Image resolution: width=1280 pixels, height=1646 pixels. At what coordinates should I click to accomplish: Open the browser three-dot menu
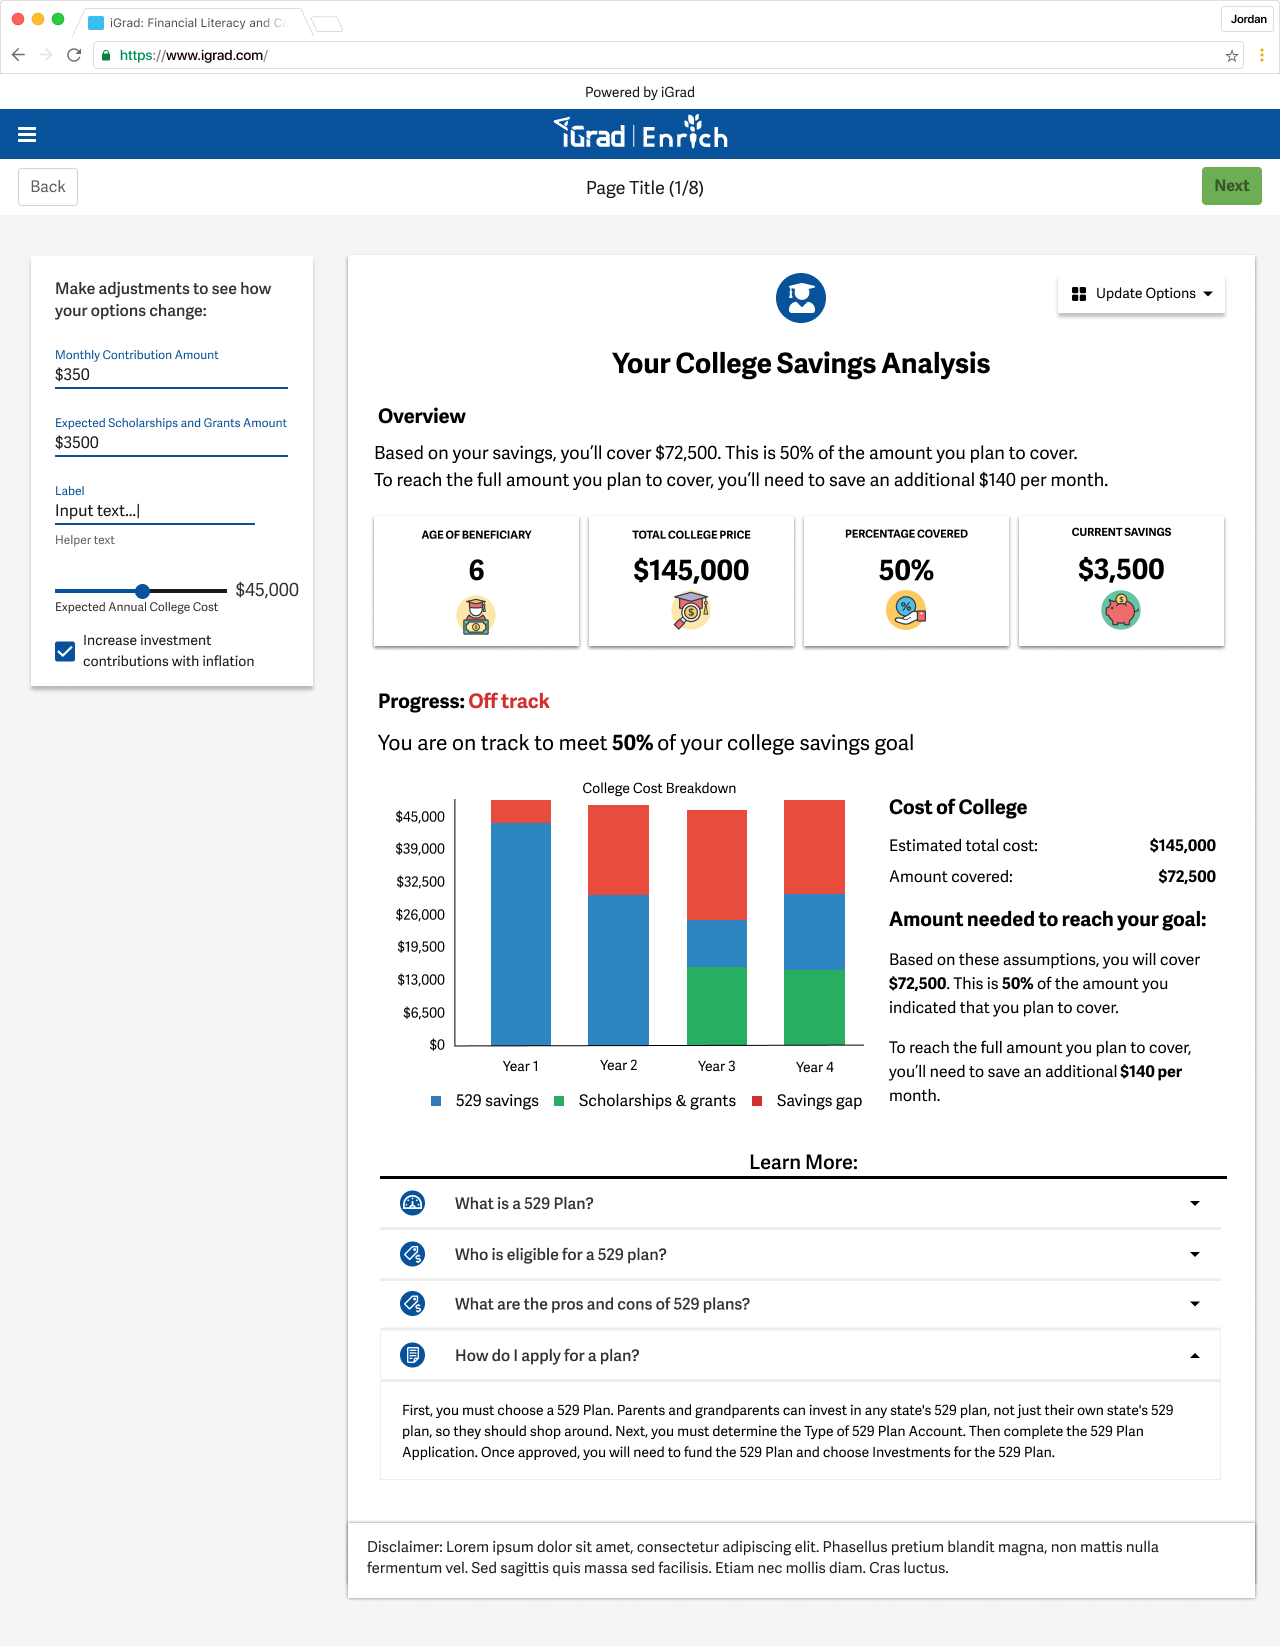1262,55
